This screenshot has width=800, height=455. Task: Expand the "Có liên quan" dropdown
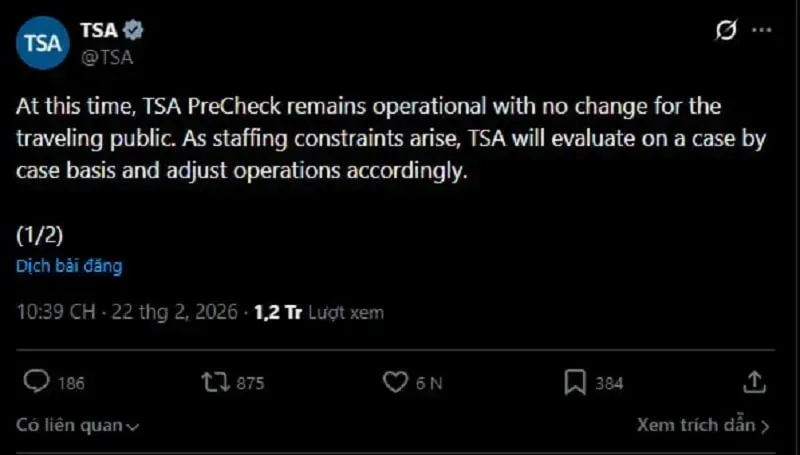[x=77, y=425]
